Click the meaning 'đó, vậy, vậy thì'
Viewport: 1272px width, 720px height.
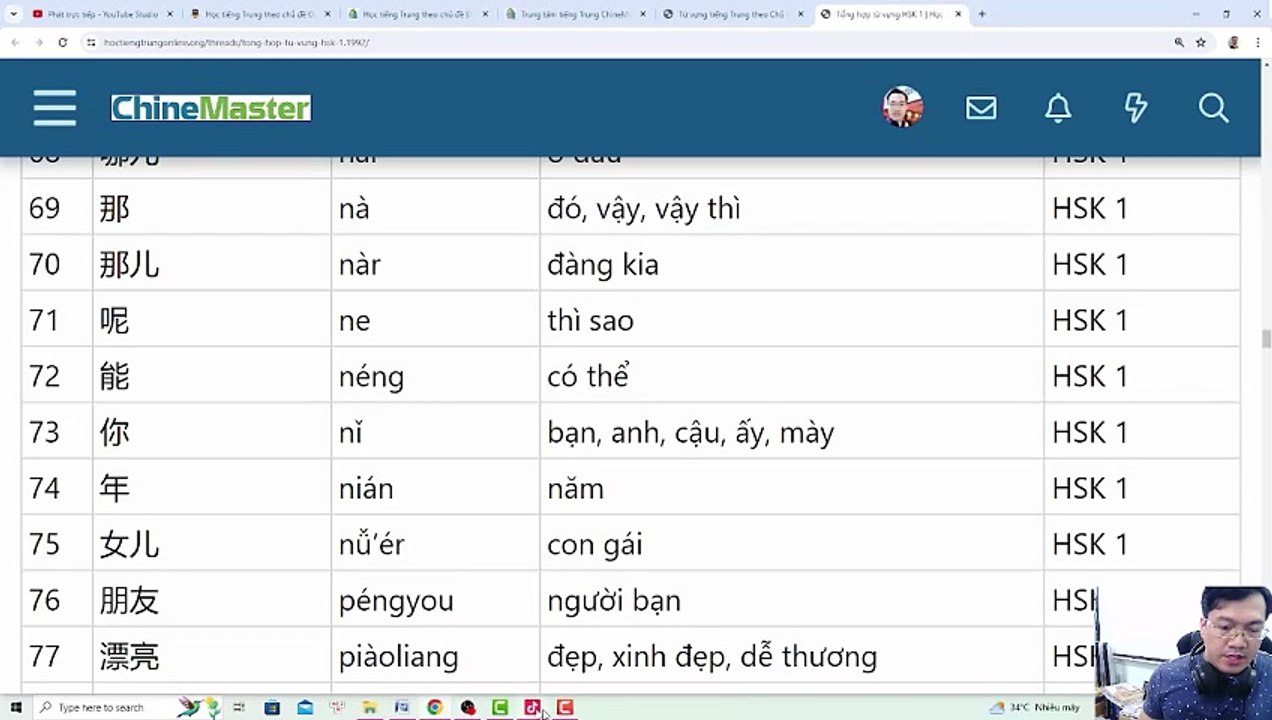[x=644, y=208]
